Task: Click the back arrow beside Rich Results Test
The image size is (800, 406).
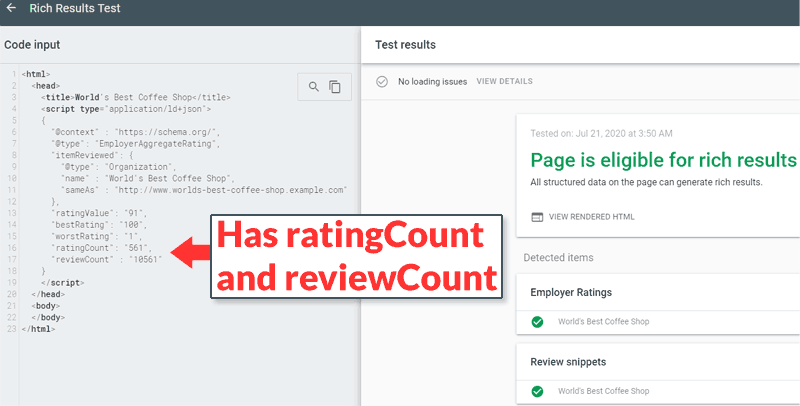Action: [11, 7]
